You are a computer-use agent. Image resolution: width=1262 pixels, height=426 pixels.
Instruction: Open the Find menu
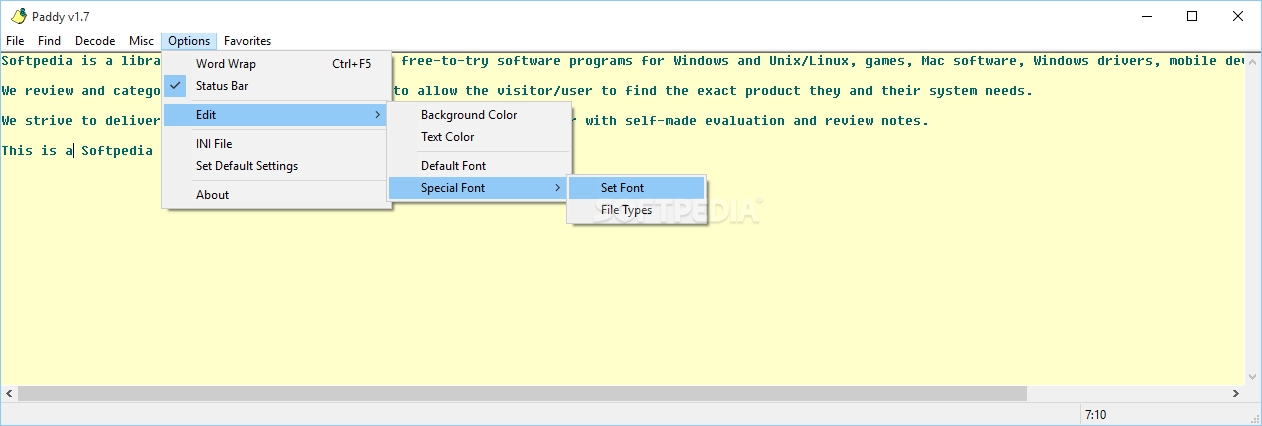pos(49,41)
